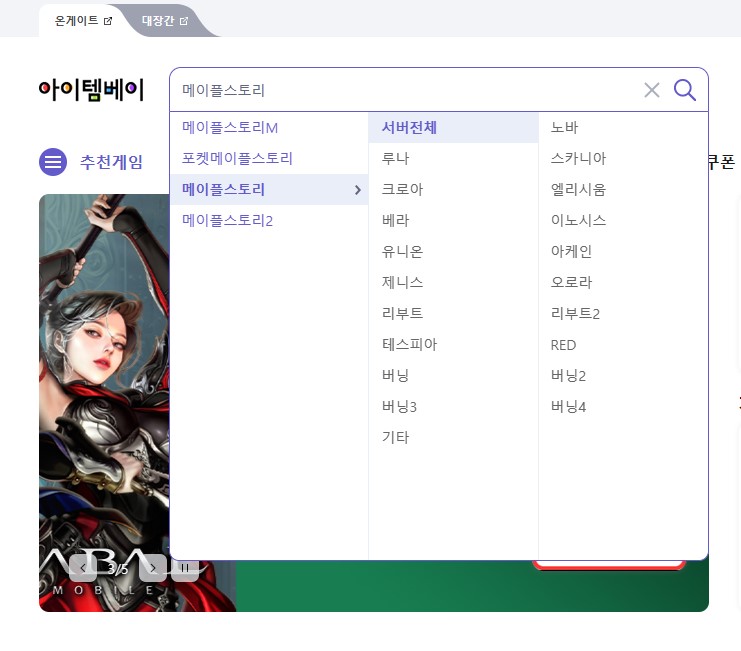Image resolution: width=741 pixels, height=651 pixels.
Task: Pause the banner slideshow
Action: tap(185, 568)
